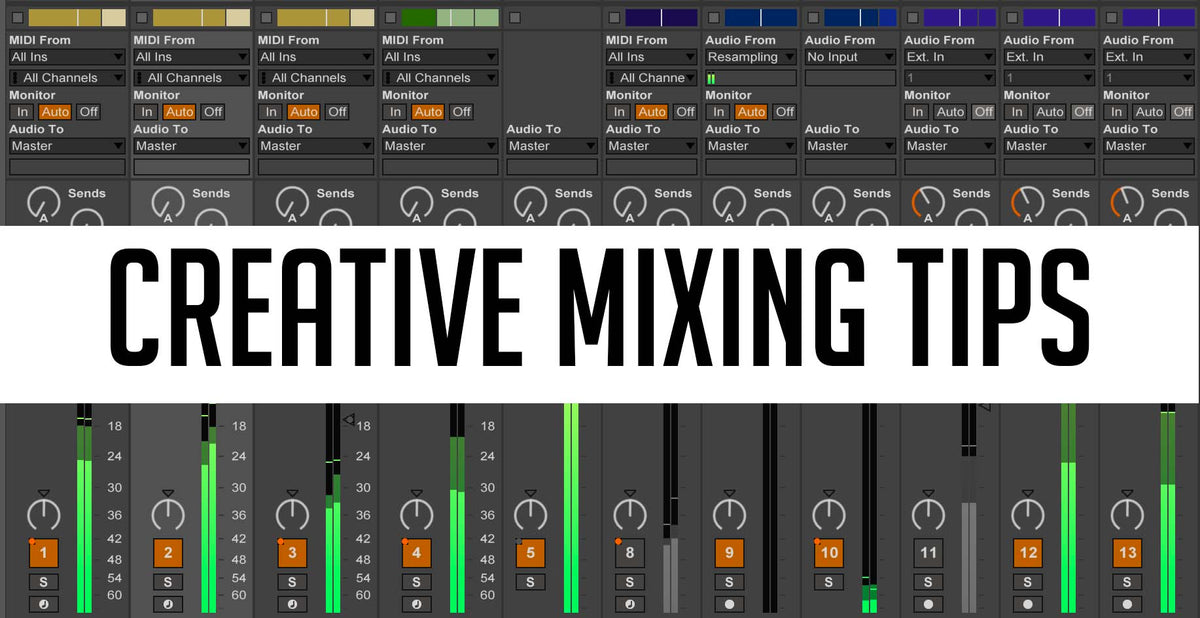The height and width of the screenshot is (618, 1200).
Task: Click the pan knob above track 5
Action: click(x=530, y=514)
